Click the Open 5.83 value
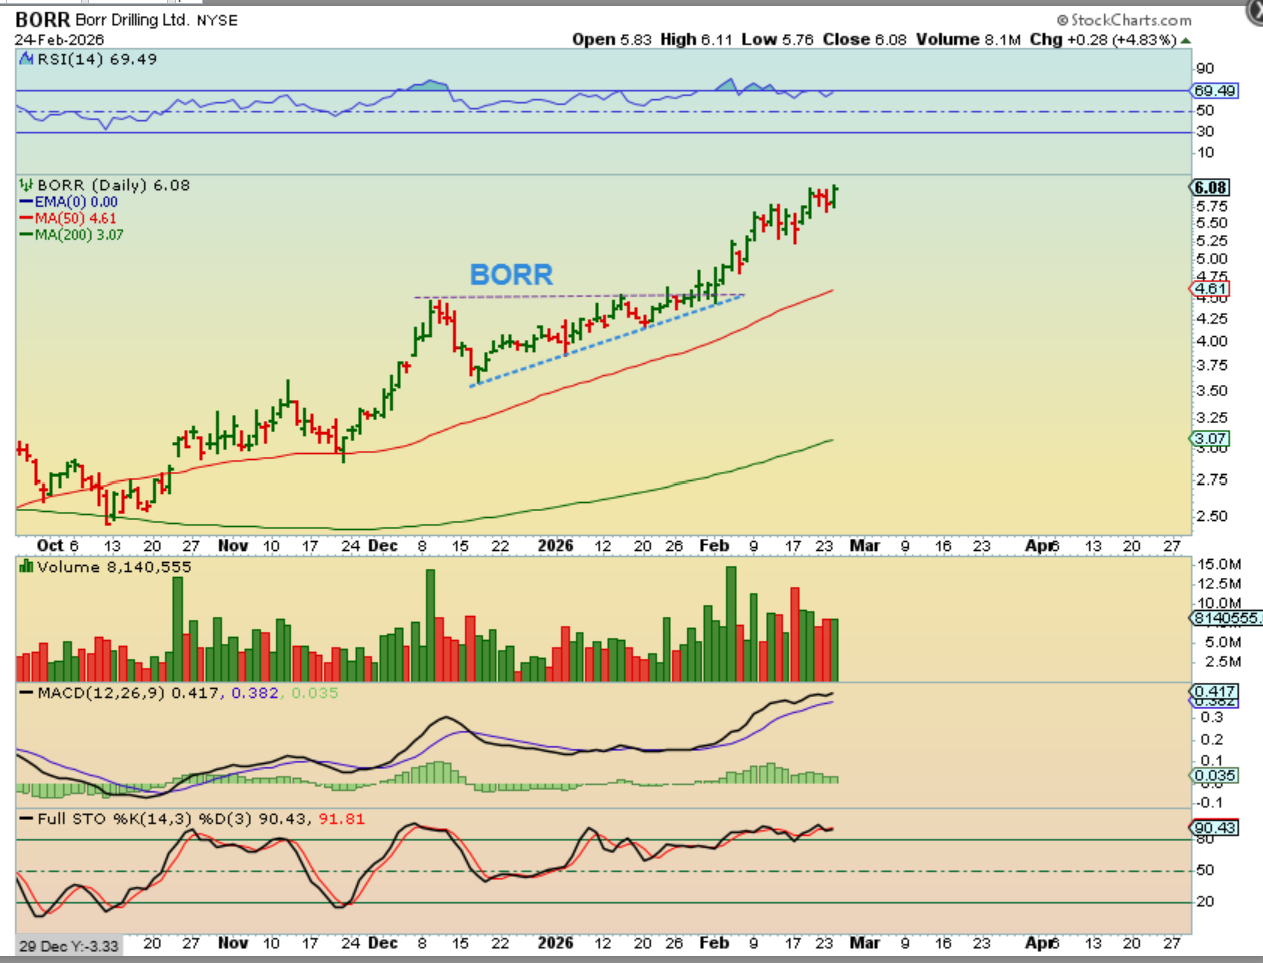Image resolution: width=1263 pixels, height=963 pixels. coord(612,39)
